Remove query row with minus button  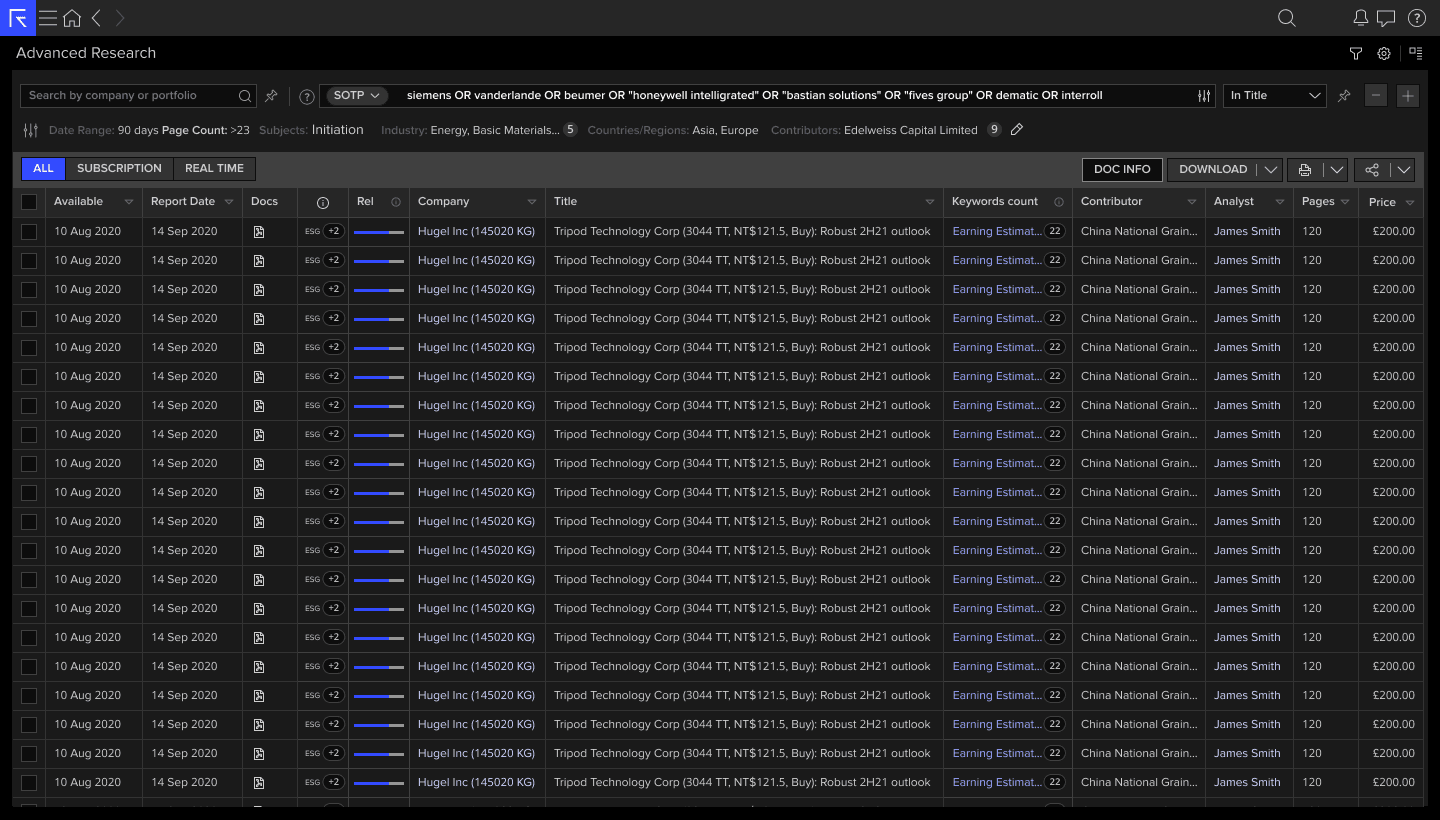1376,96
